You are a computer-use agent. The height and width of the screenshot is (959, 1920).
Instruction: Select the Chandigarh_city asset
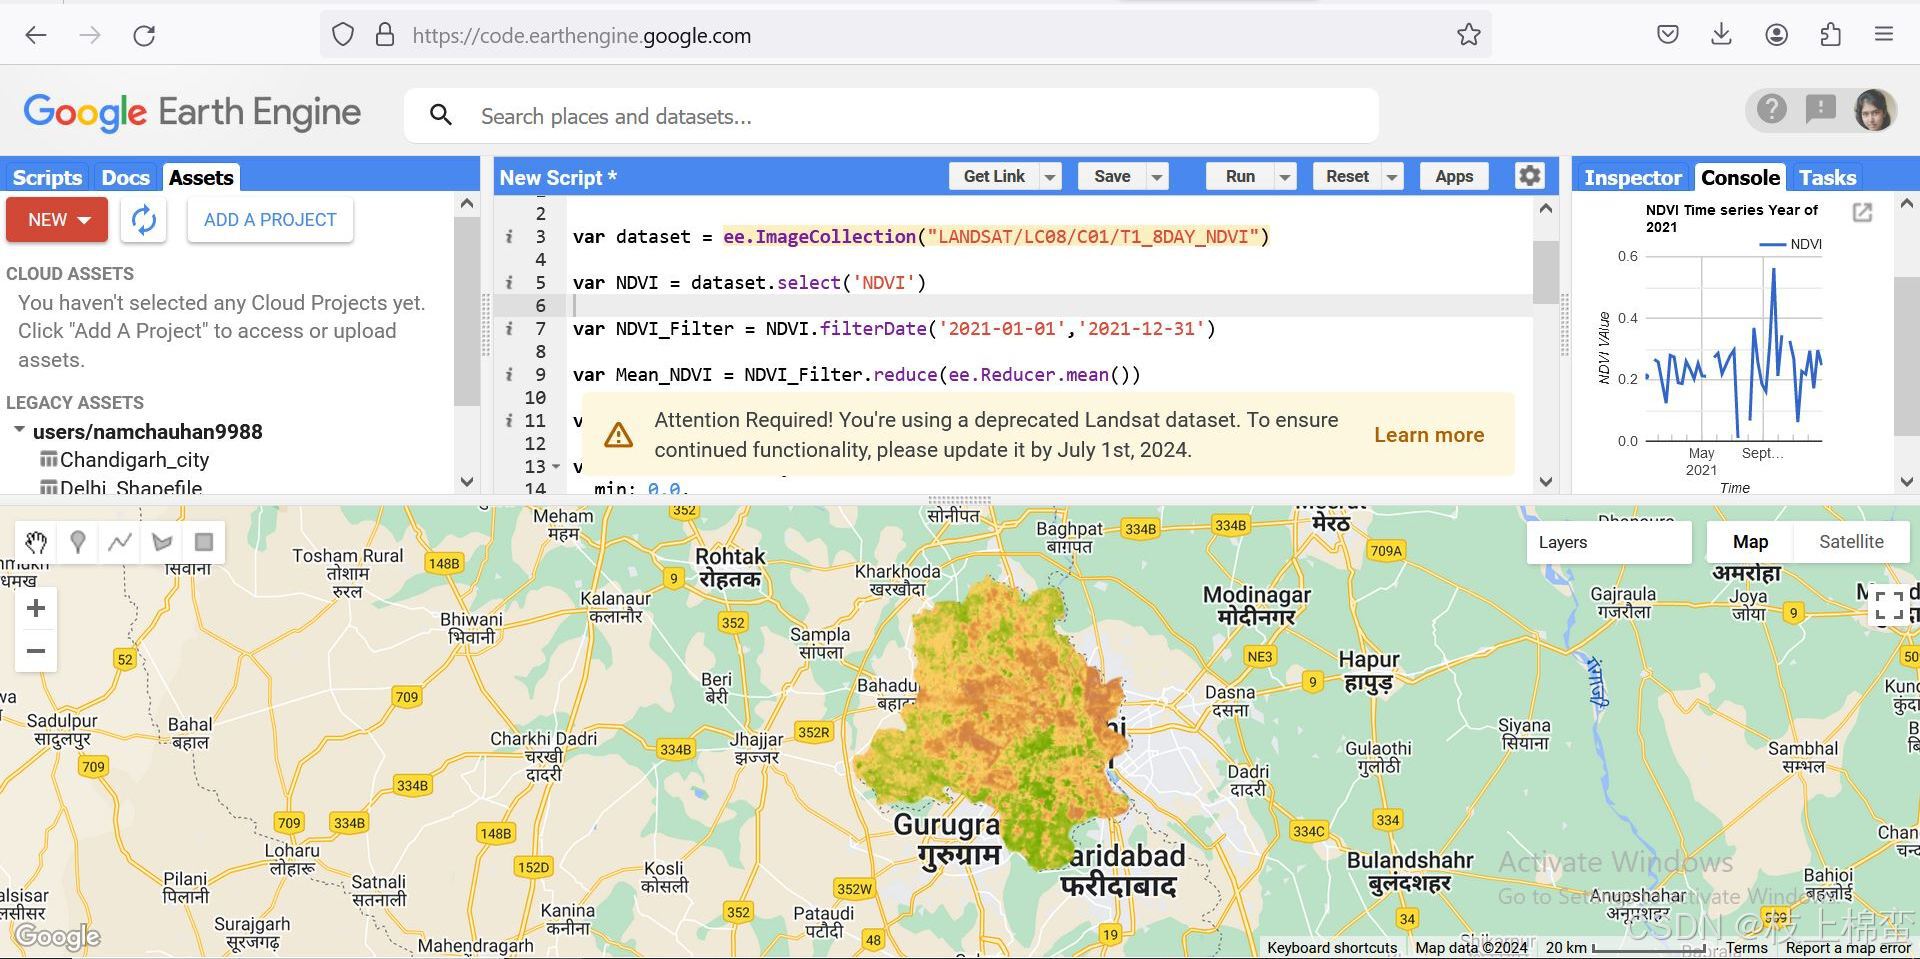[x=134, y=460]
